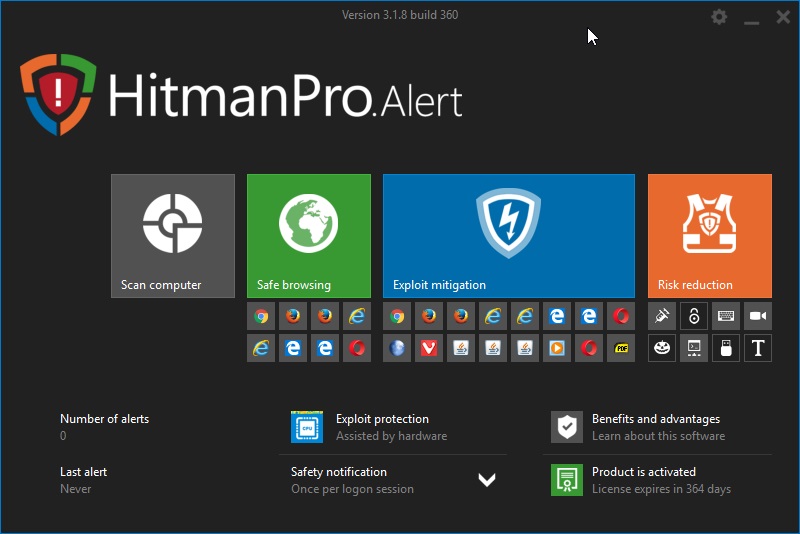This screenshot has width=800, height=534.
Task: Click the Chrome icon under Safe browsing
Action: click(261, 316)
